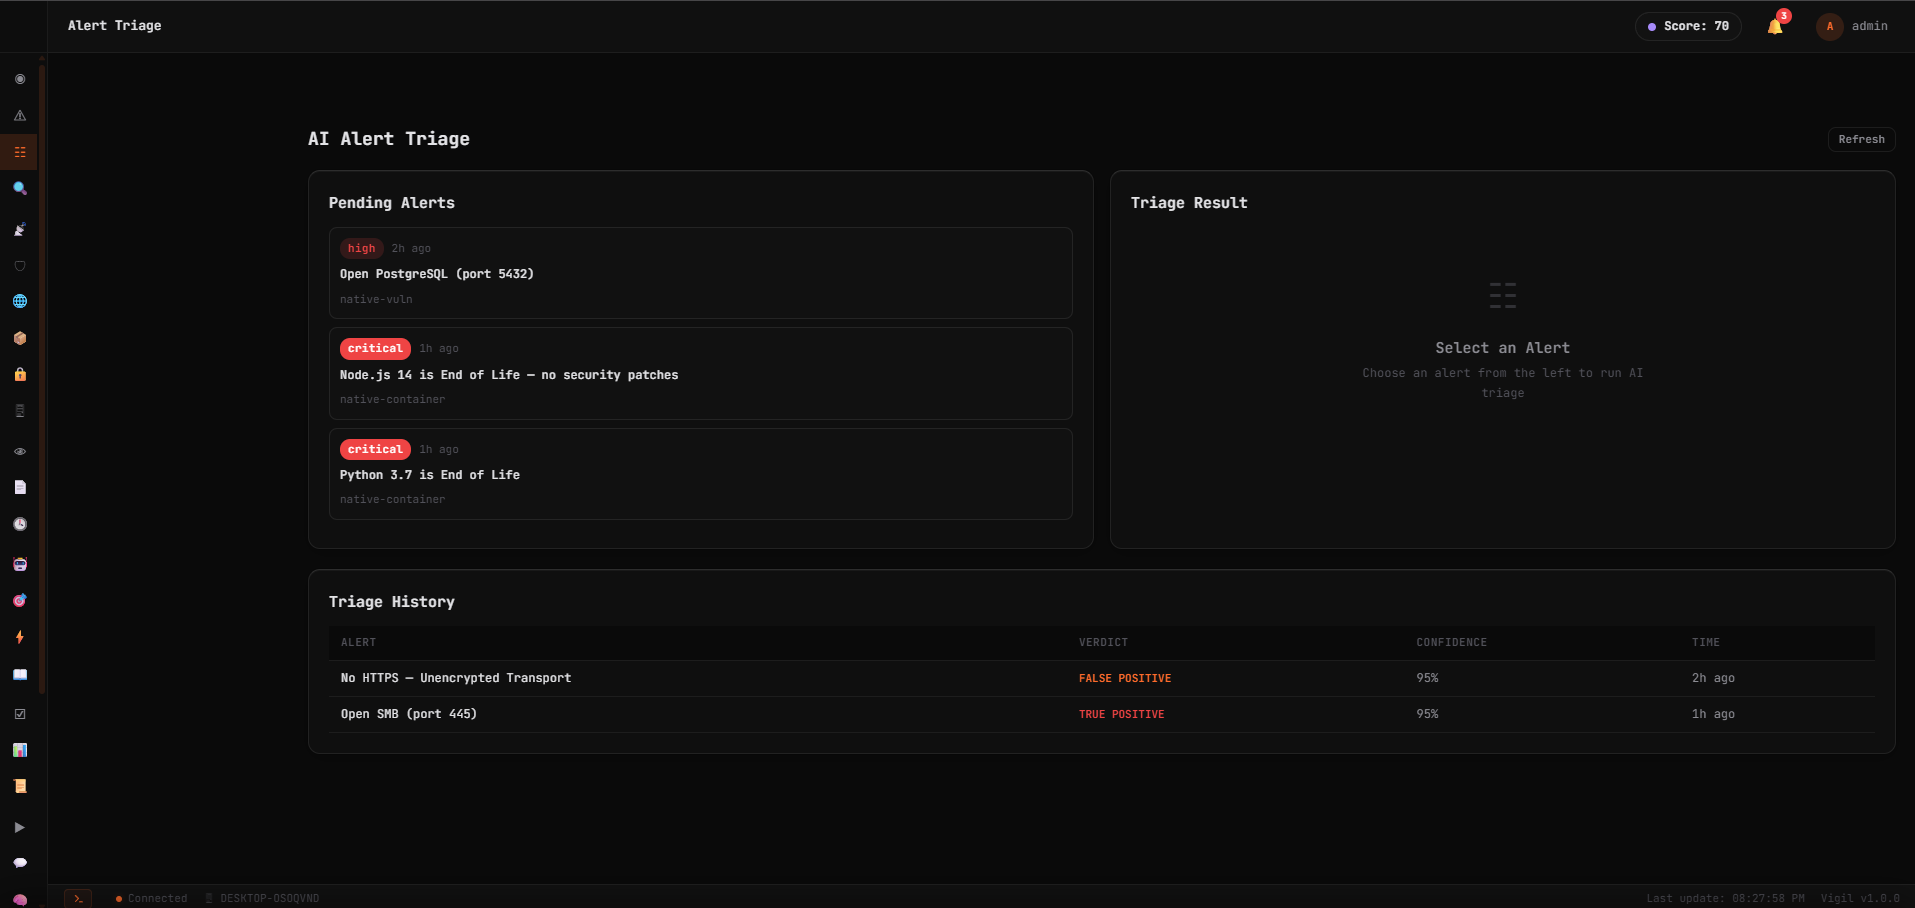Open the shield icon in sidebar

(19, 266)
